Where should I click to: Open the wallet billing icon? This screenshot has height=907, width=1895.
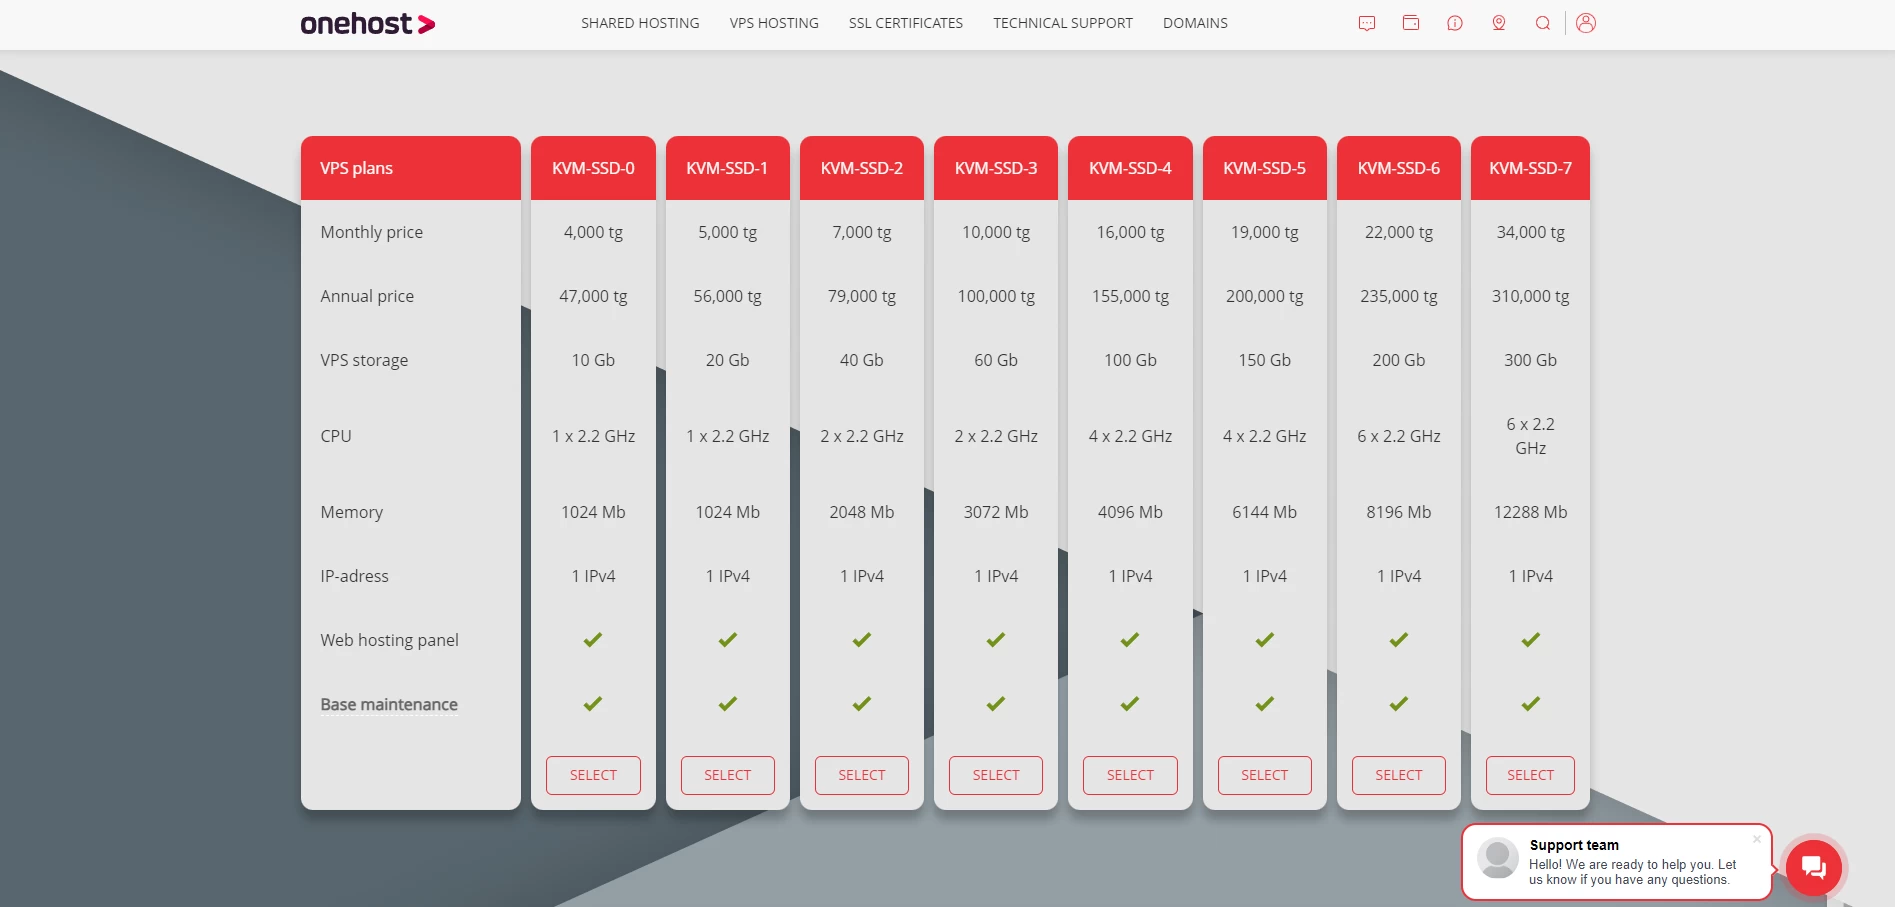click(1411, 23)
